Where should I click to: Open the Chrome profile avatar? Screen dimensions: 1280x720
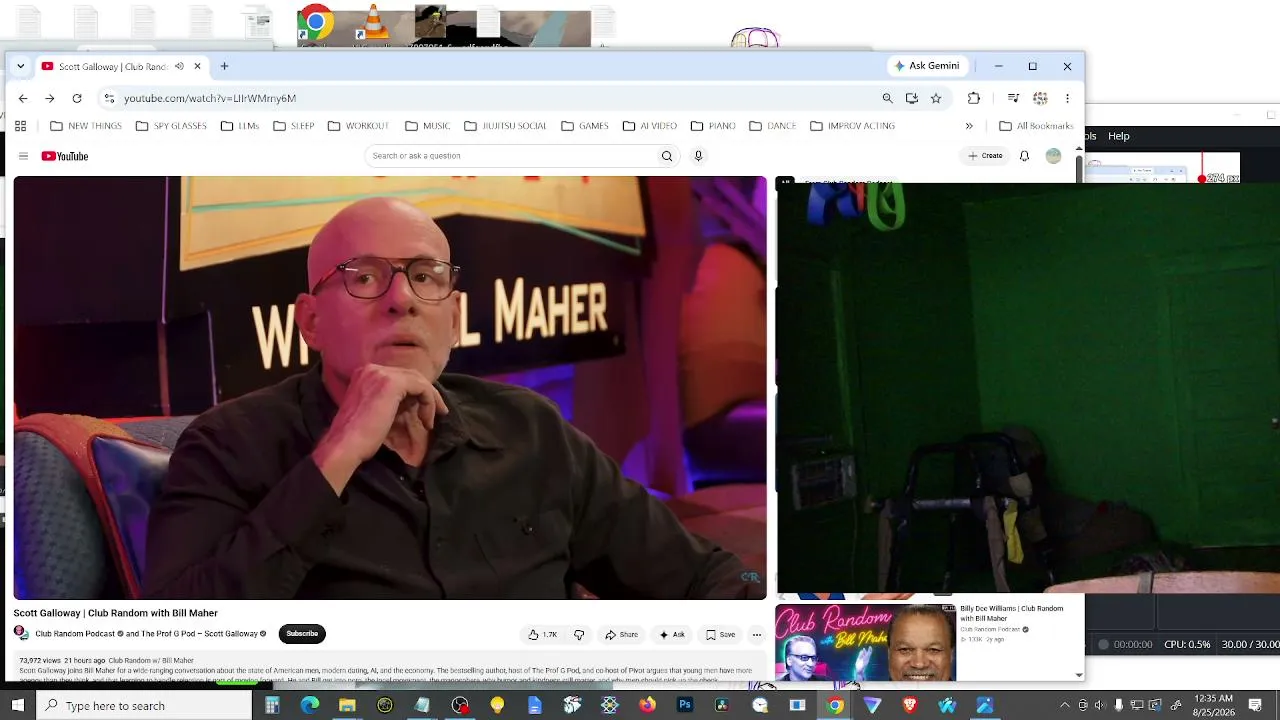pyautogui.click(x=1040, y=98)
